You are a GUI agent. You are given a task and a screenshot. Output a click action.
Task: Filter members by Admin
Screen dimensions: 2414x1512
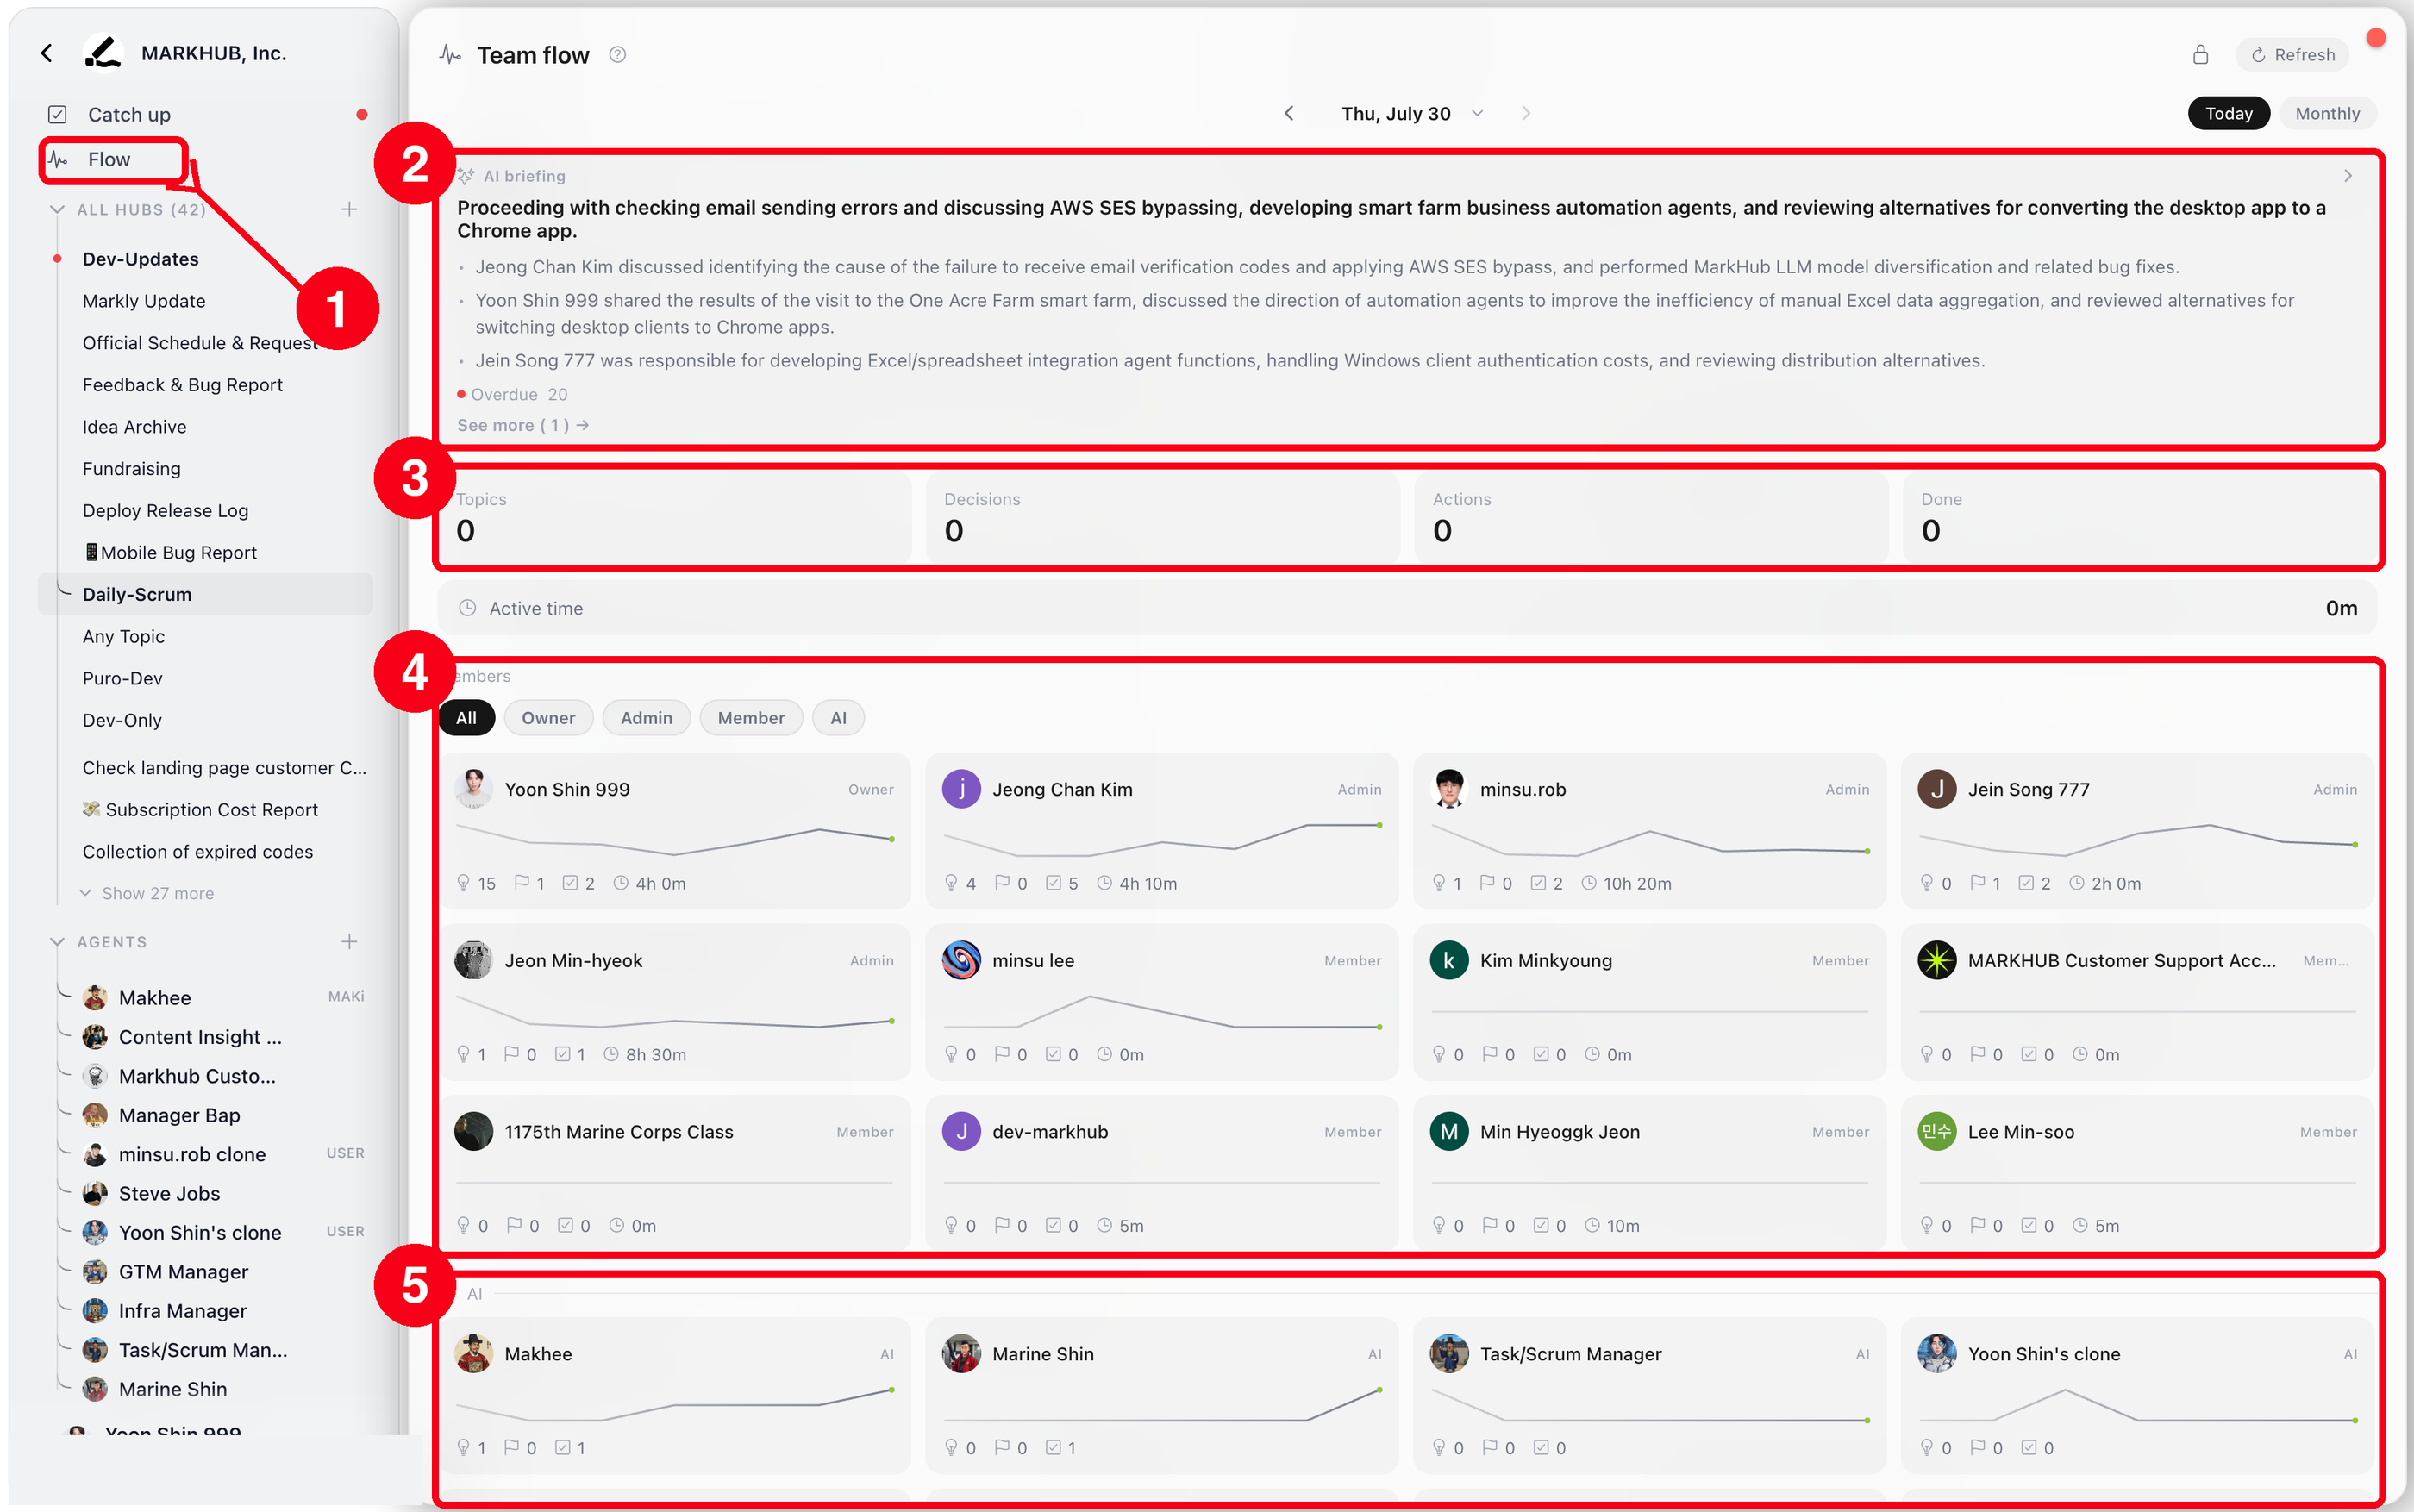pyautogui.click(x=646, y=717)
